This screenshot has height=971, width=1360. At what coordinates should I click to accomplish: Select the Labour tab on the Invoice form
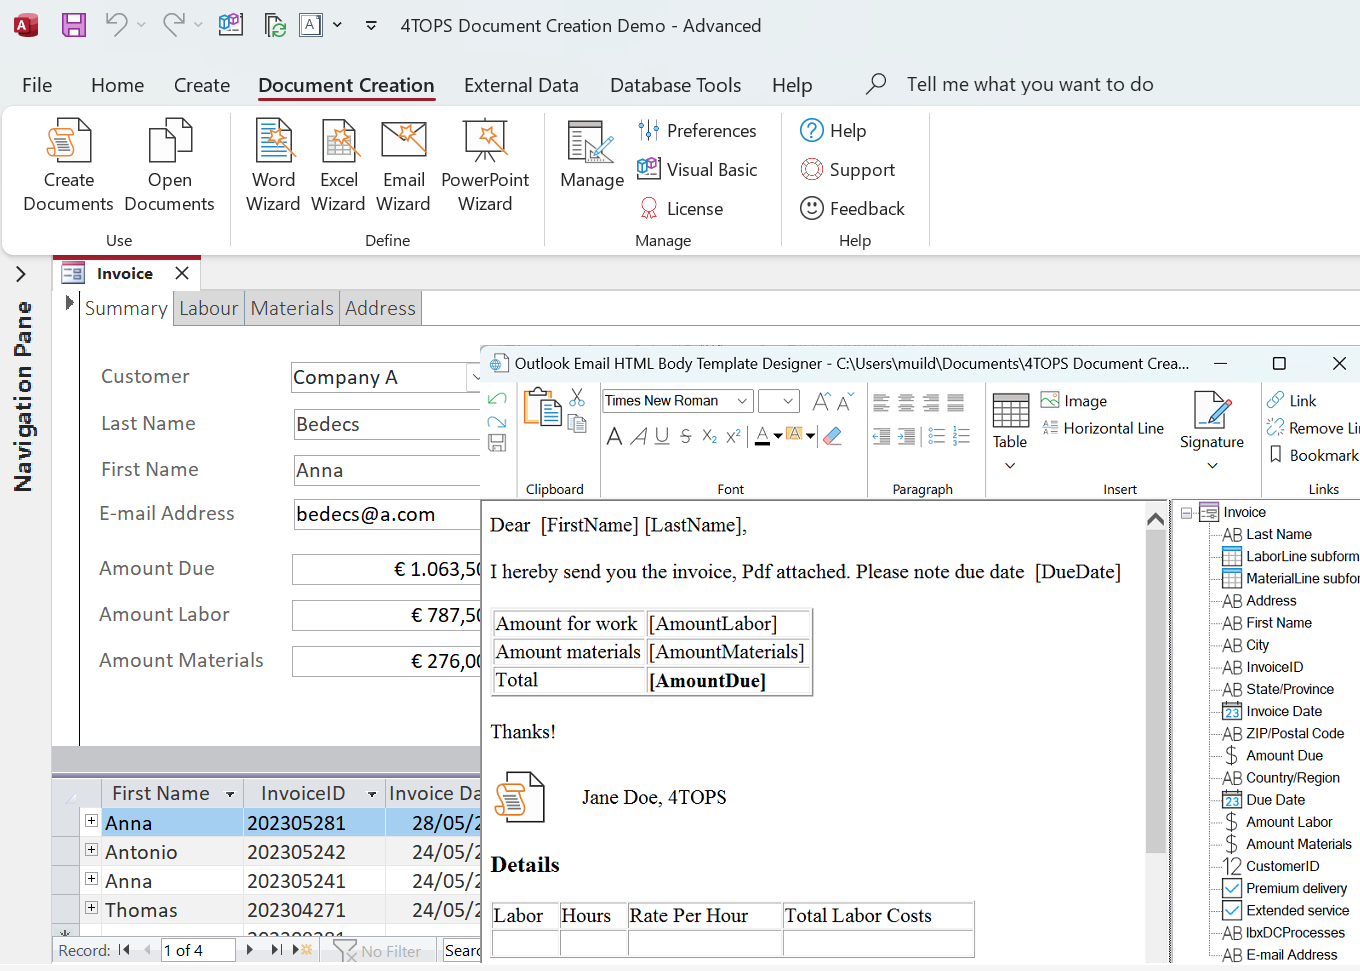(208, 308)
